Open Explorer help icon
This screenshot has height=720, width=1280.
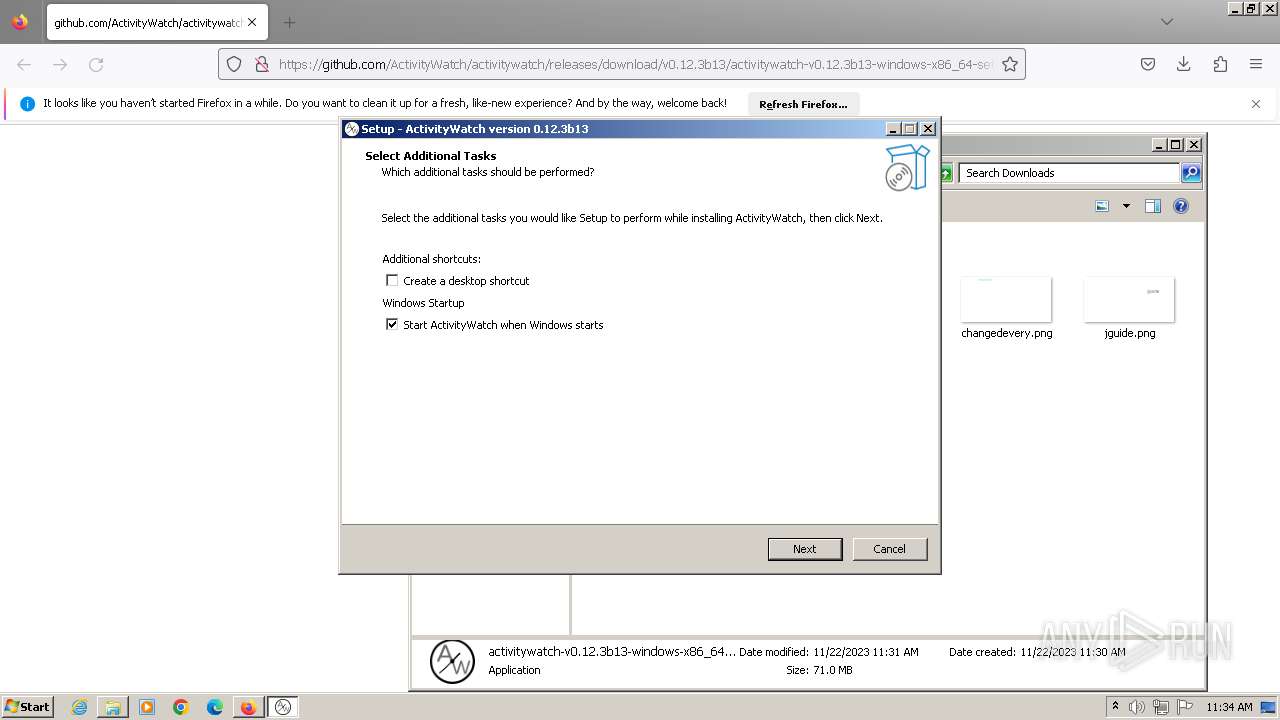pyautogui.click(x=1181, y=206)
